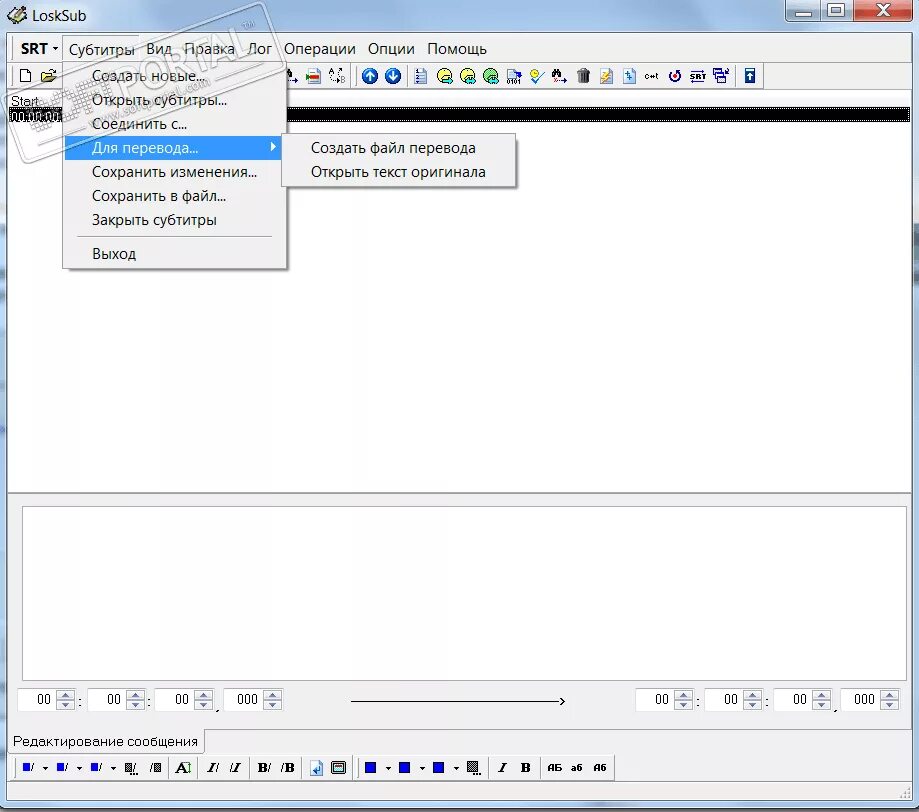Select 'Создать файл перевода' submenu item
This screenshot has width=919, height=812.
pos(399,148)
